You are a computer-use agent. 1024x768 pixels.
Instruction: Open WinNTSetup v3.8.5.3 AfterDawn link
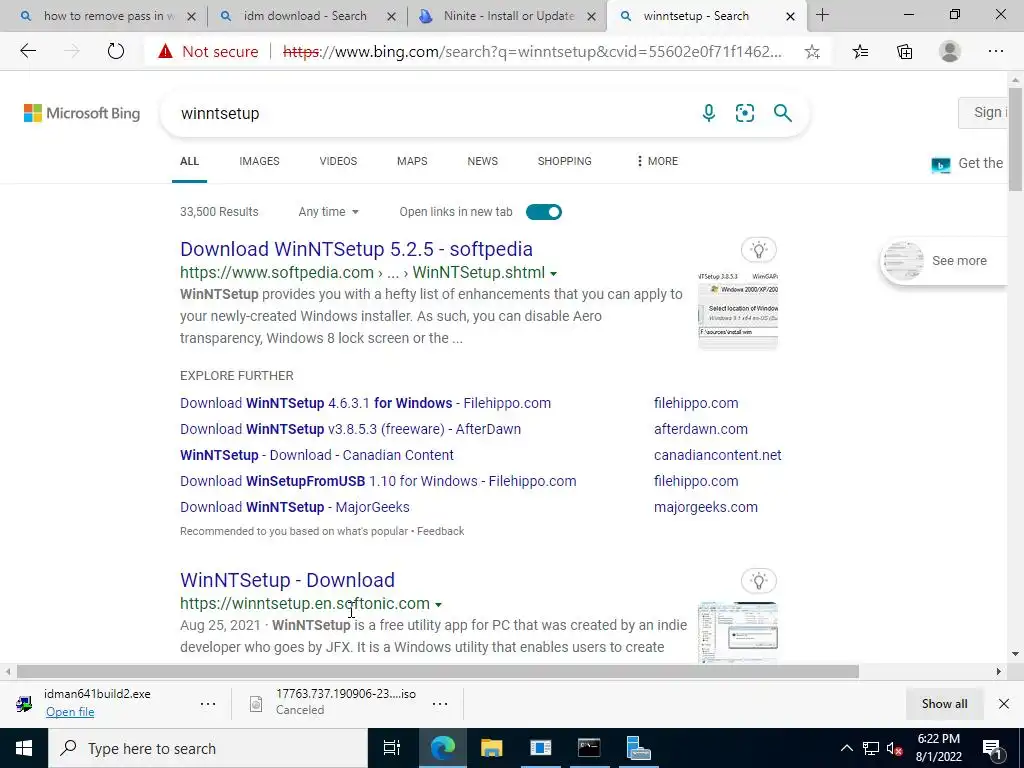point(351,429)
